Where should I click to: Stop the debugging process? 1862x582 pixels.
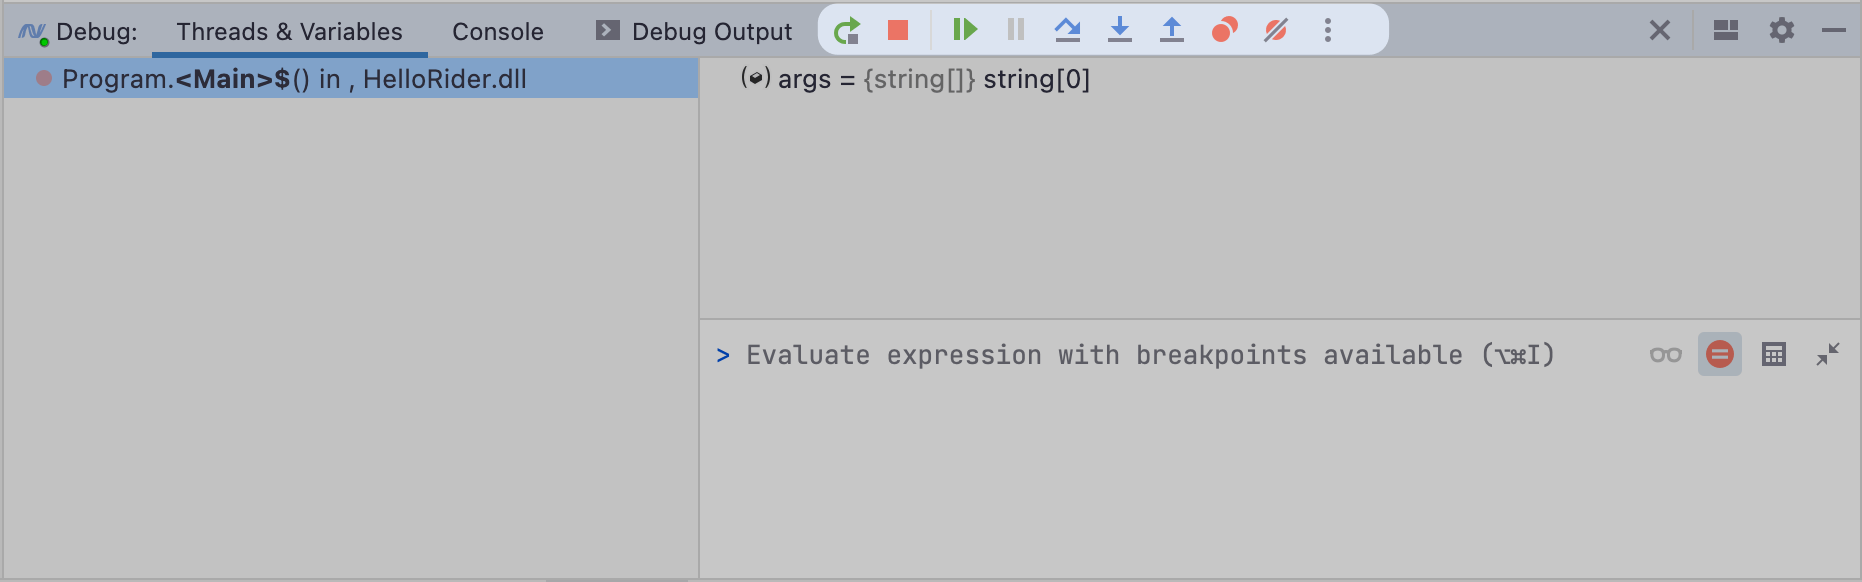tap(897, 29)
